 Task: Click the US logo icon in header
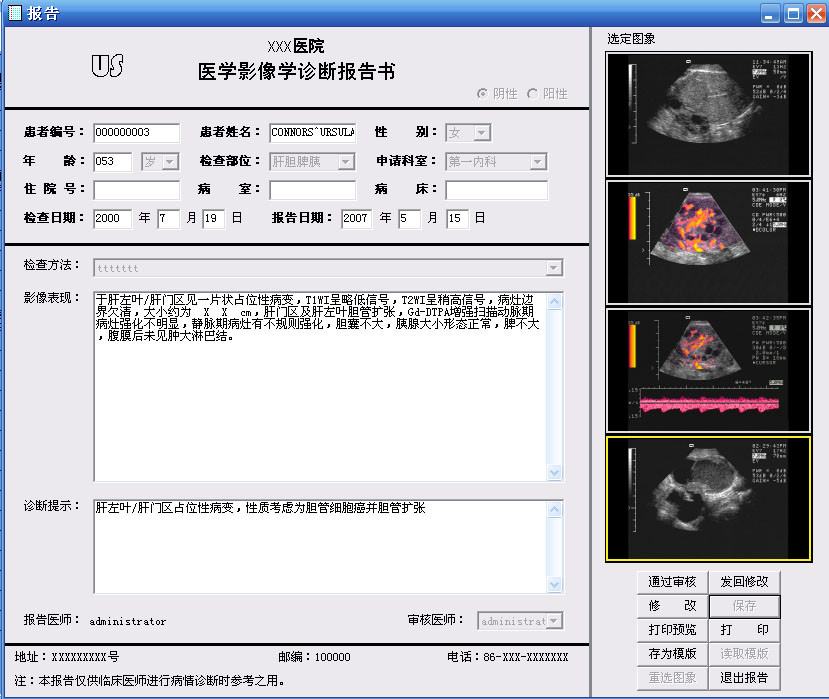click(x=107, y=66)
